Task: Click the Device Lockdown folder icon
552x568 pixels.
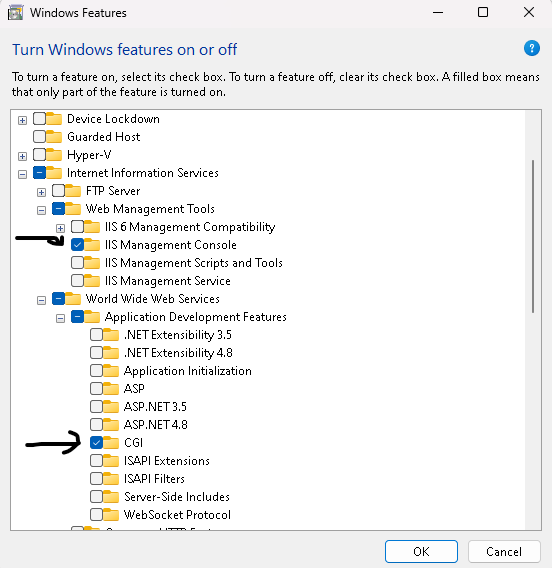Action: click(54, 118)
